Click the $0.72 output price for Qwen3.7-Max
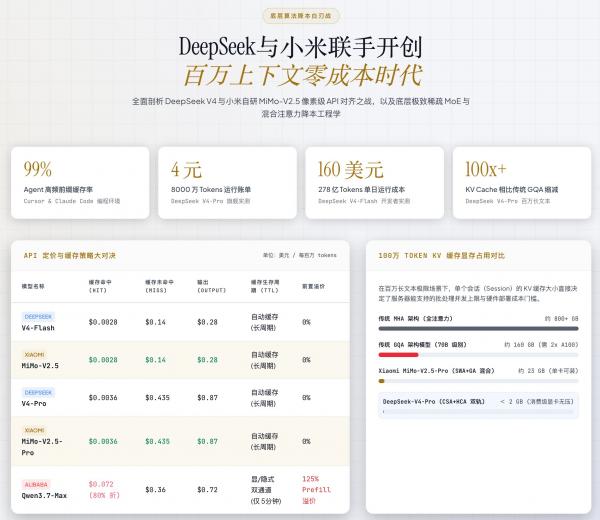This screenshot has width=600, height=520. pyautogui.click(x=207, y=490)
